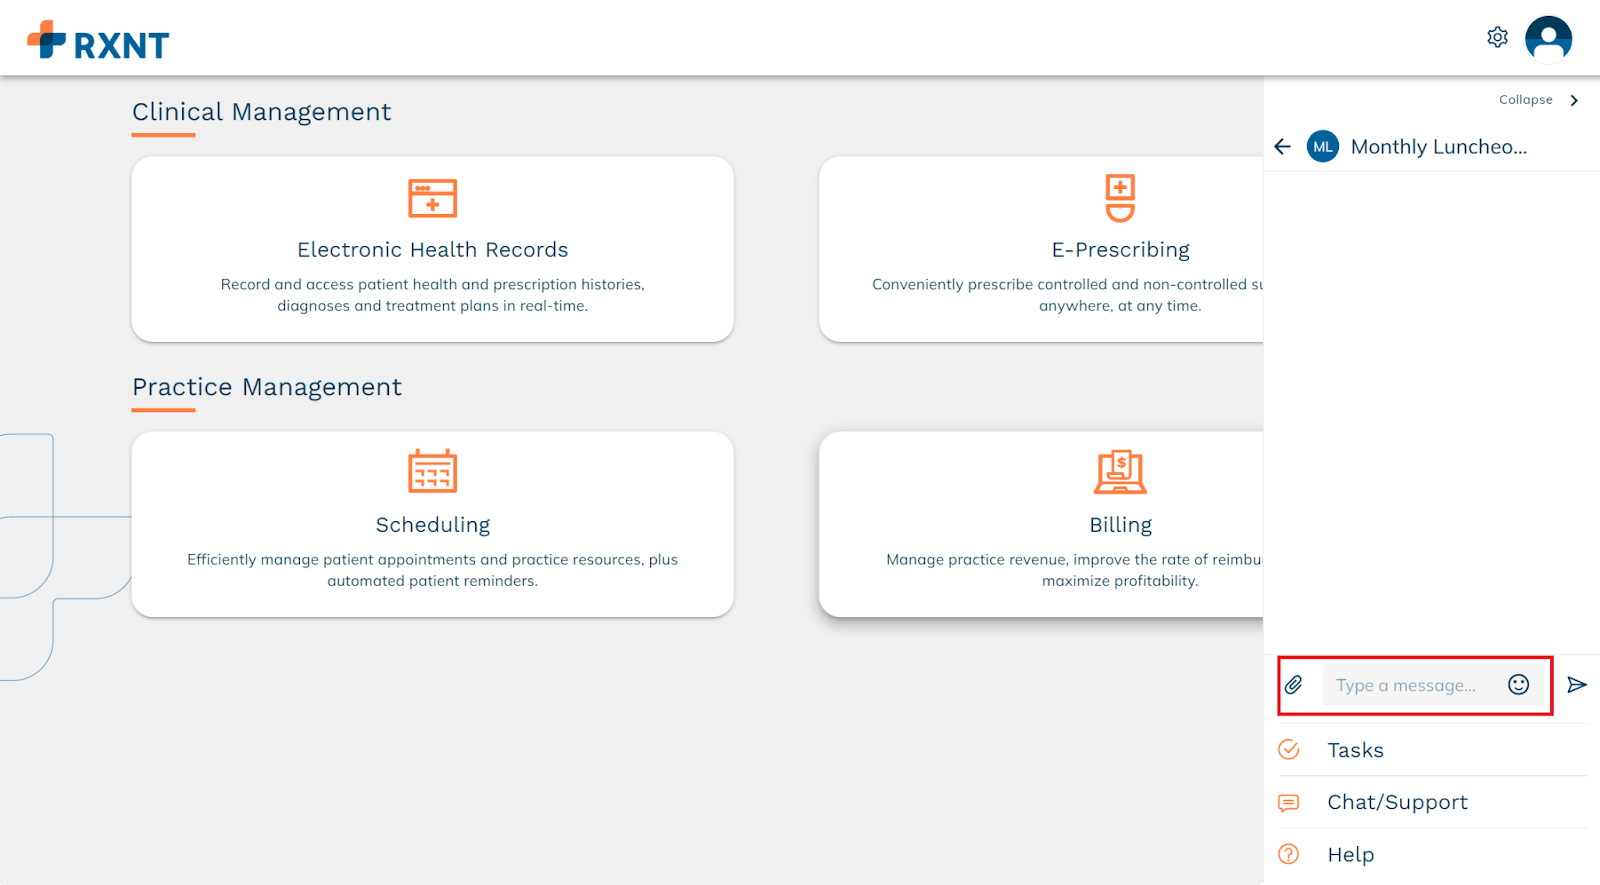Click the Practice Management heading
Viewport: 1600px width, 885px height.
[x=267, y=387]
